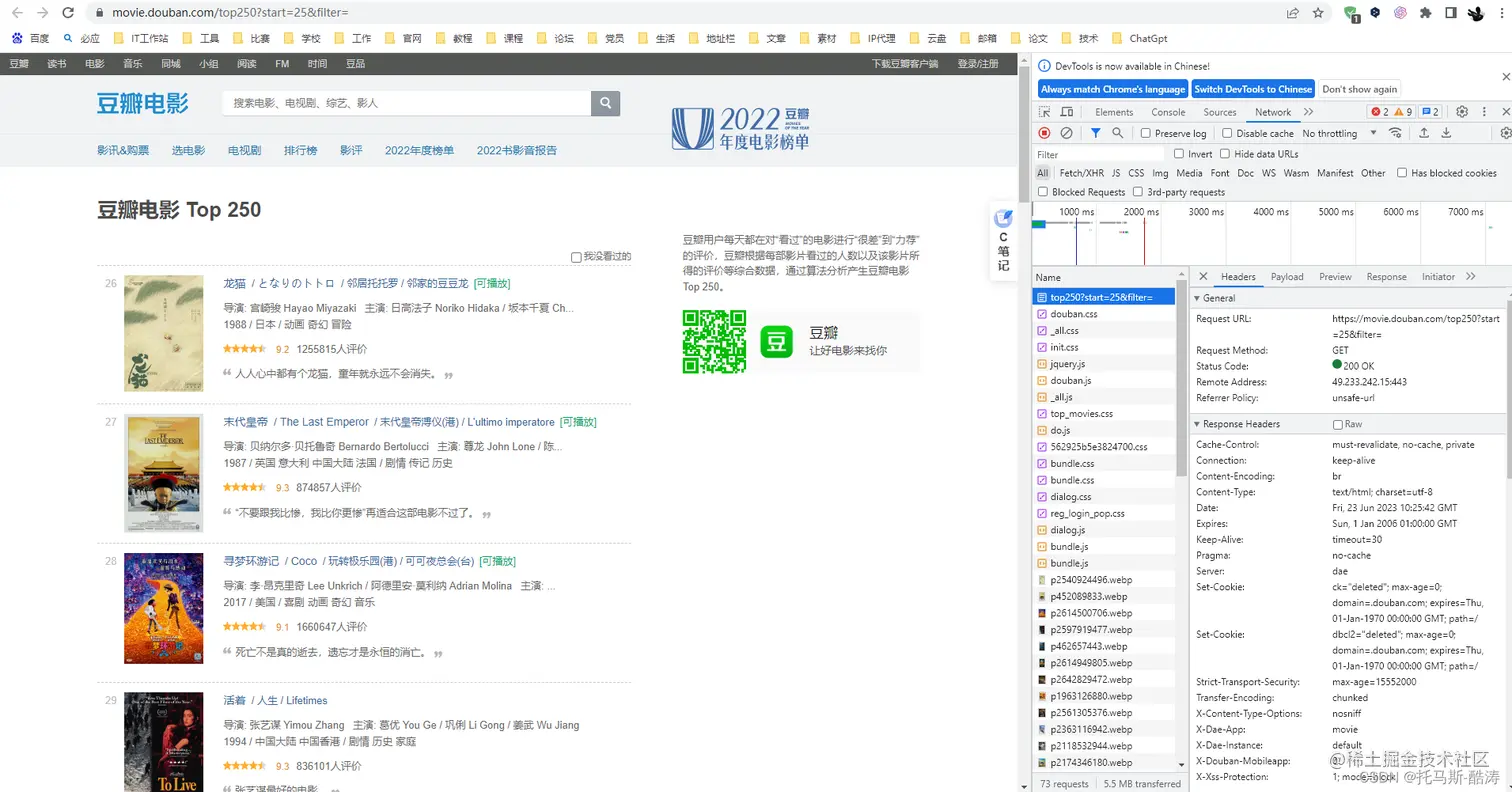The image size is (1512, 792).
Task: Click the import HAR file upload icon
Action: pos(1424,133)
